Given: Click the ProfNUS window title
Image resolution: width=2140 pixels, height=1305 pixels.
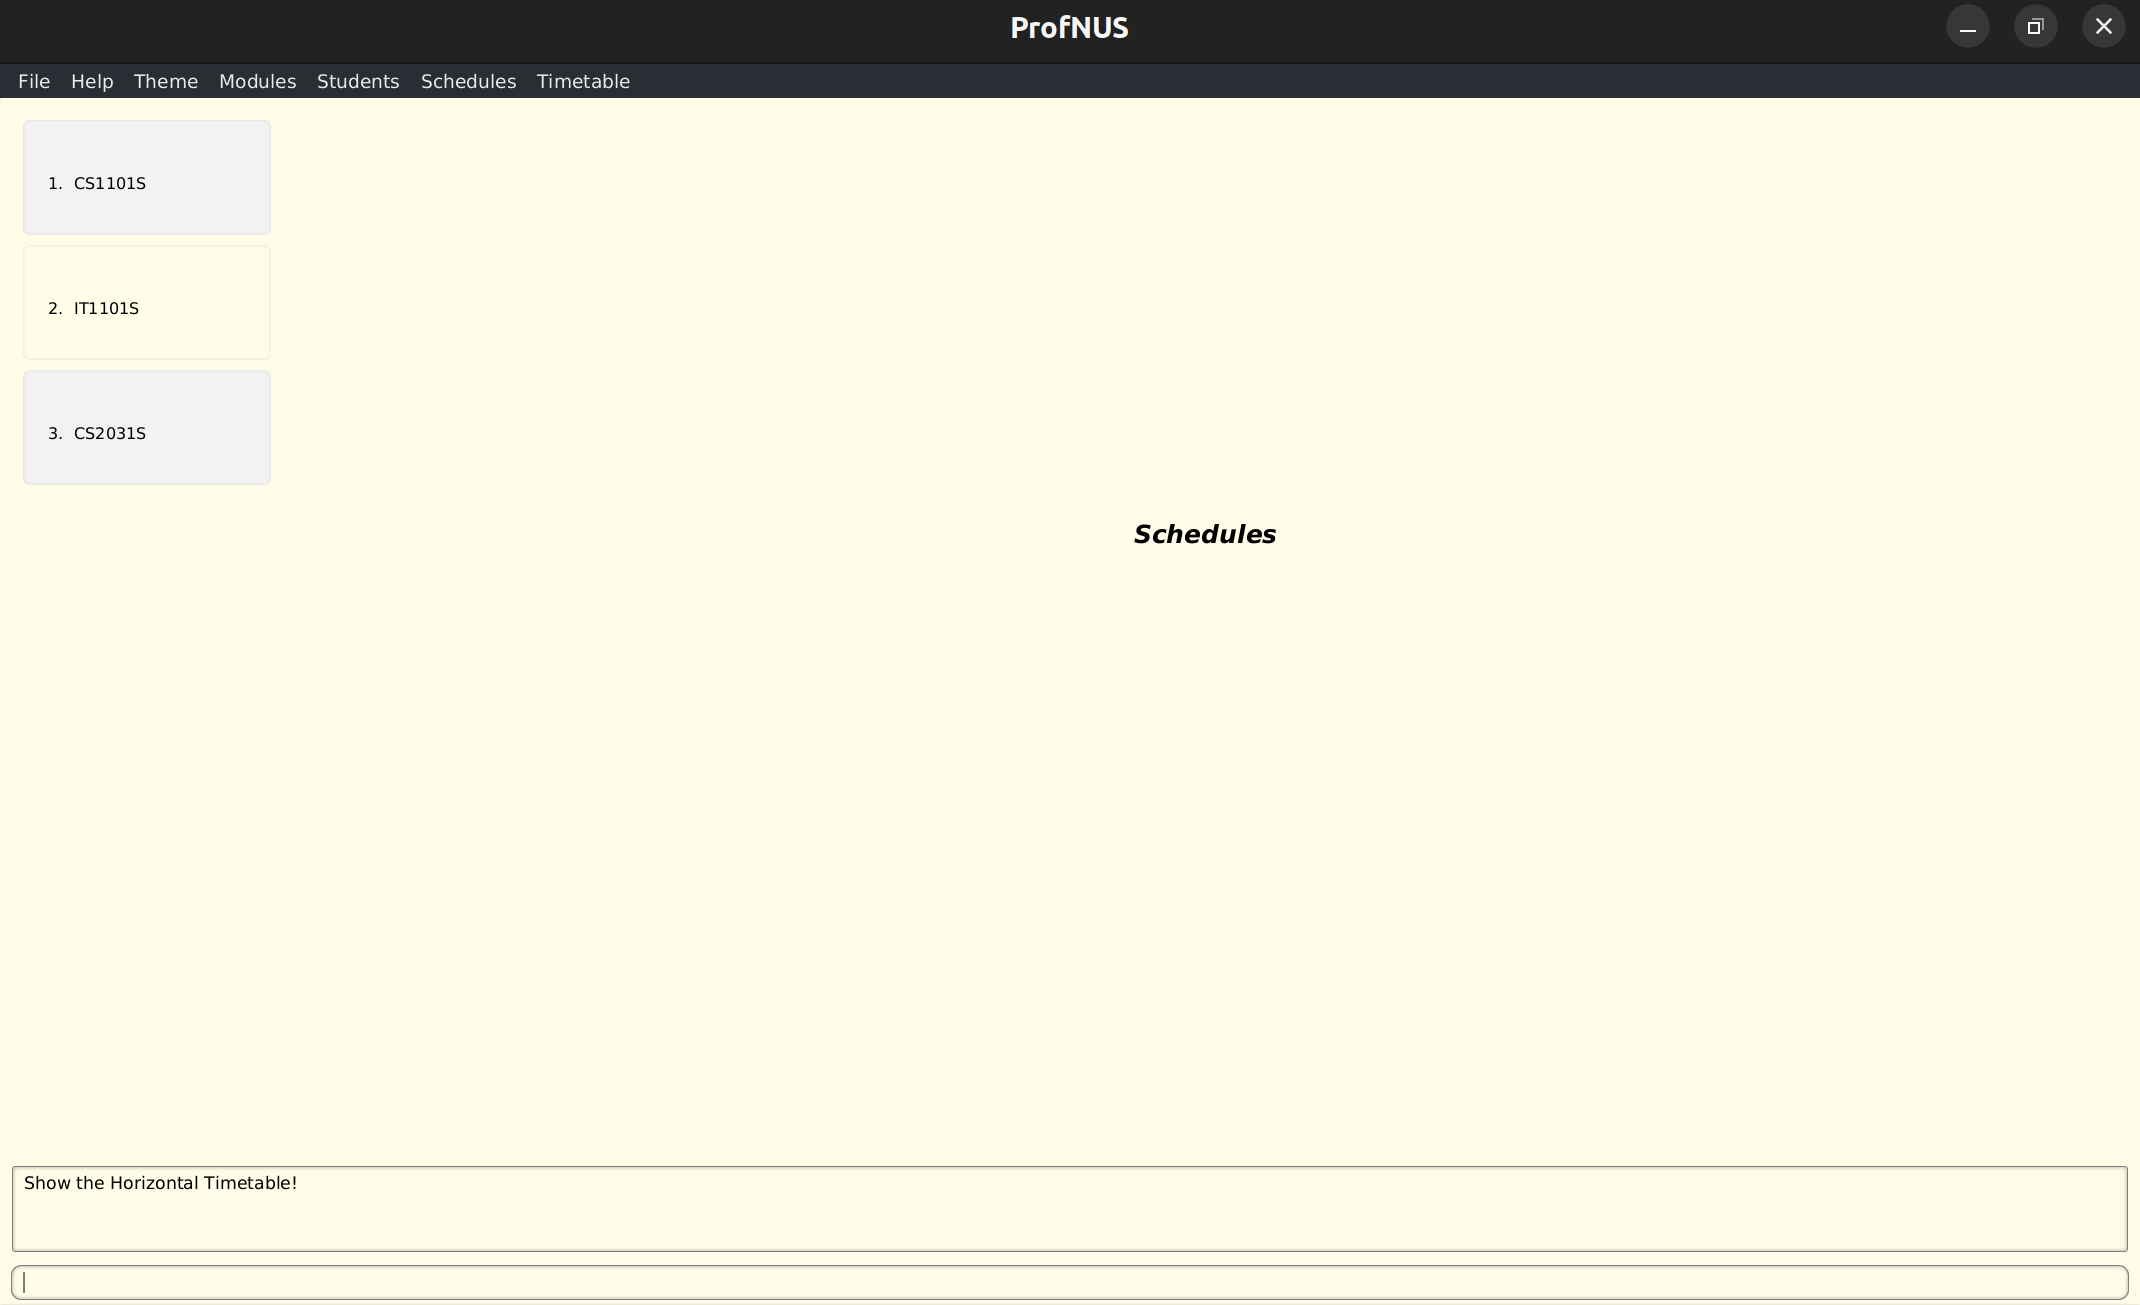Looking at the screenshot, I should pos(1069,28).
